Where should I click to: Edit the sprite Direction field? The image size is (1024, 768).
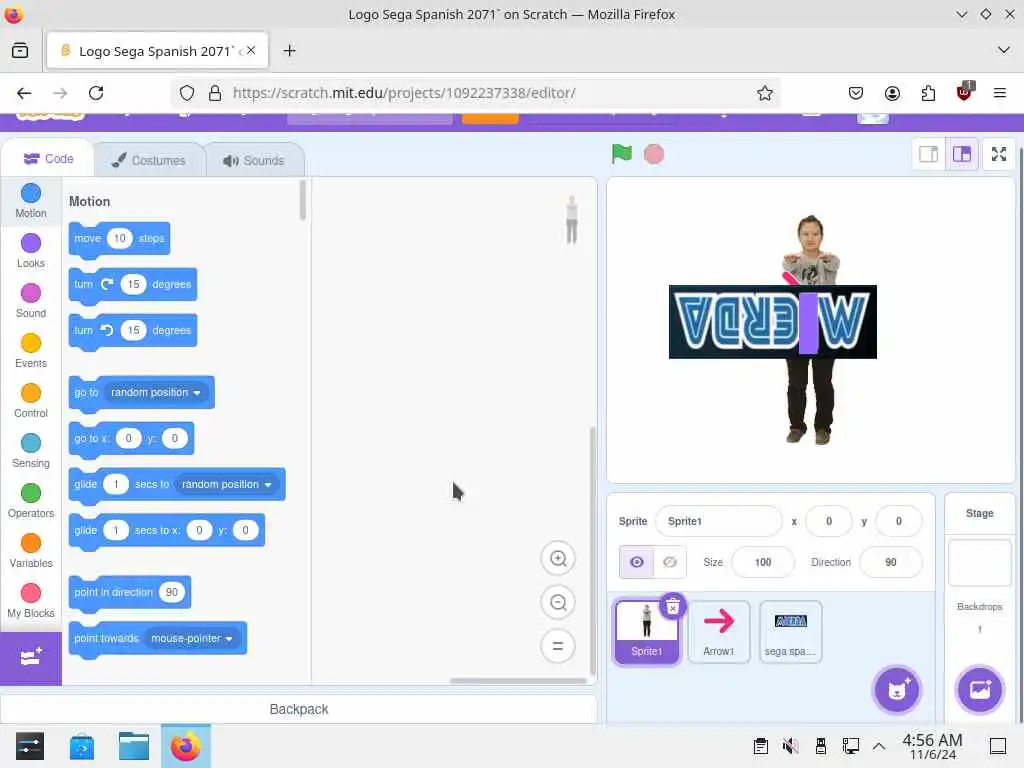pos(891,562)
